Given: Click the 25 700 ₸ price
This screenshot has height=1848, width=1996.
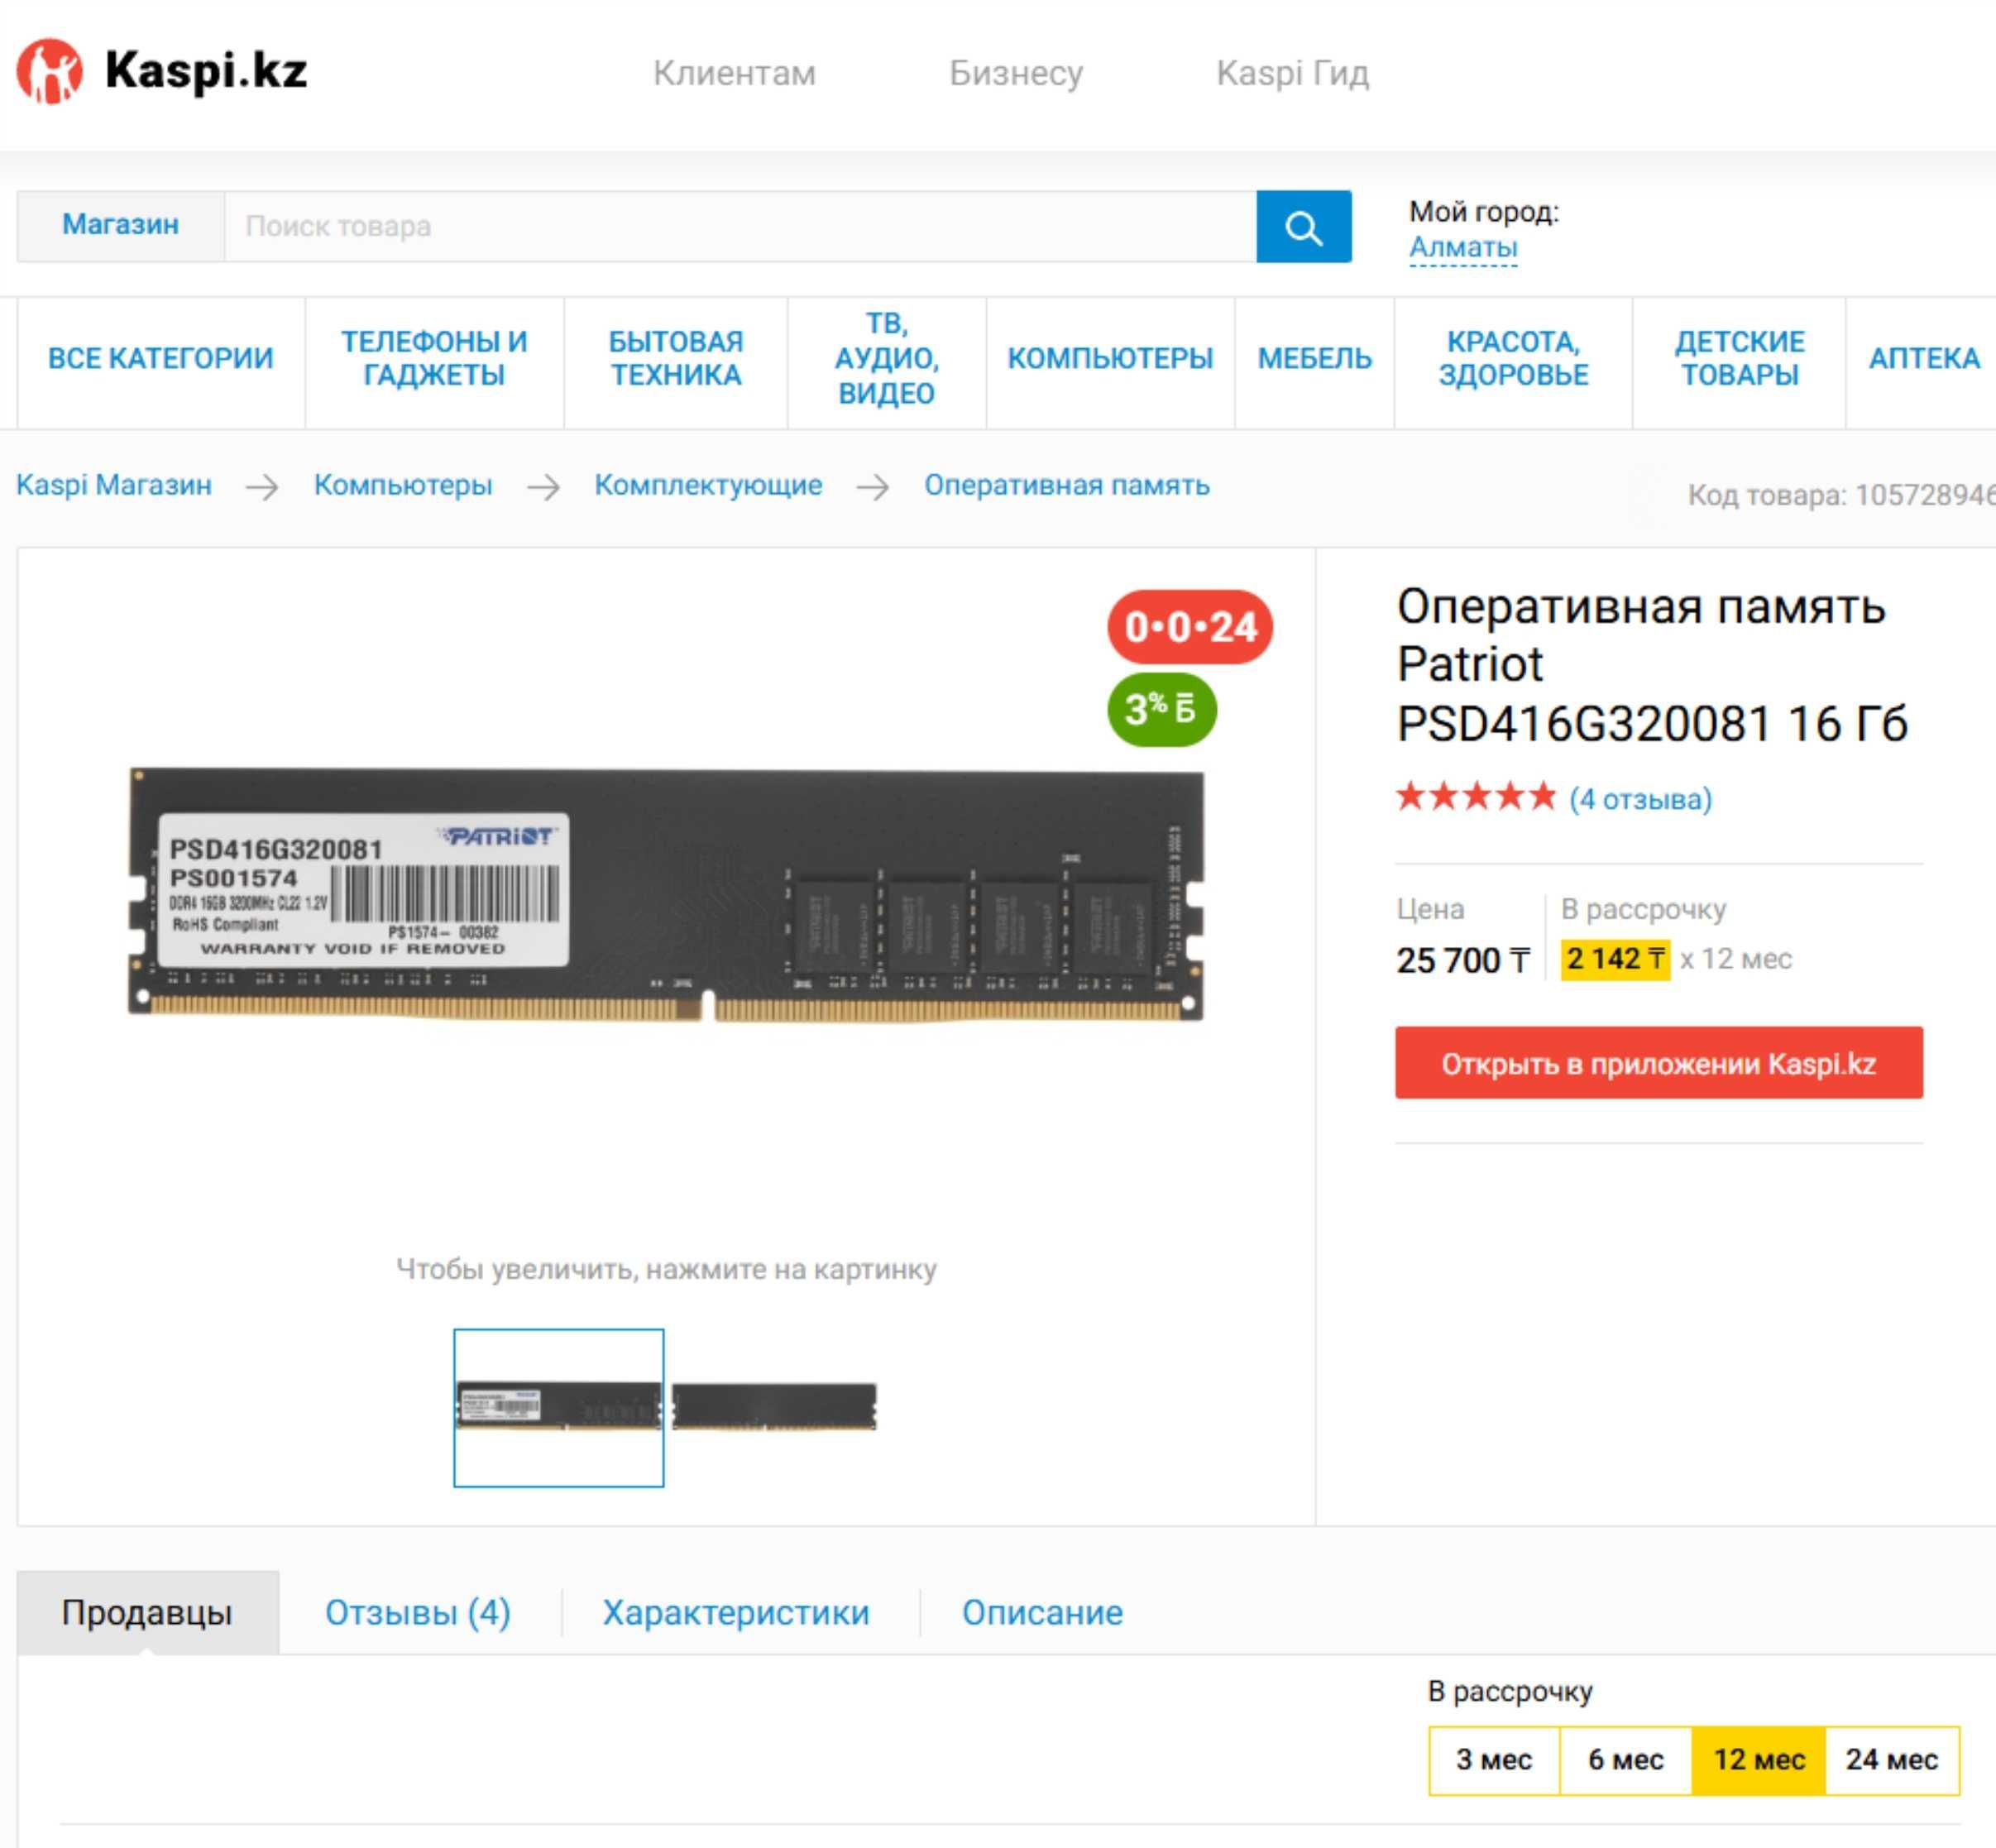Looking at the screenshot, I should click(1463, 960).
